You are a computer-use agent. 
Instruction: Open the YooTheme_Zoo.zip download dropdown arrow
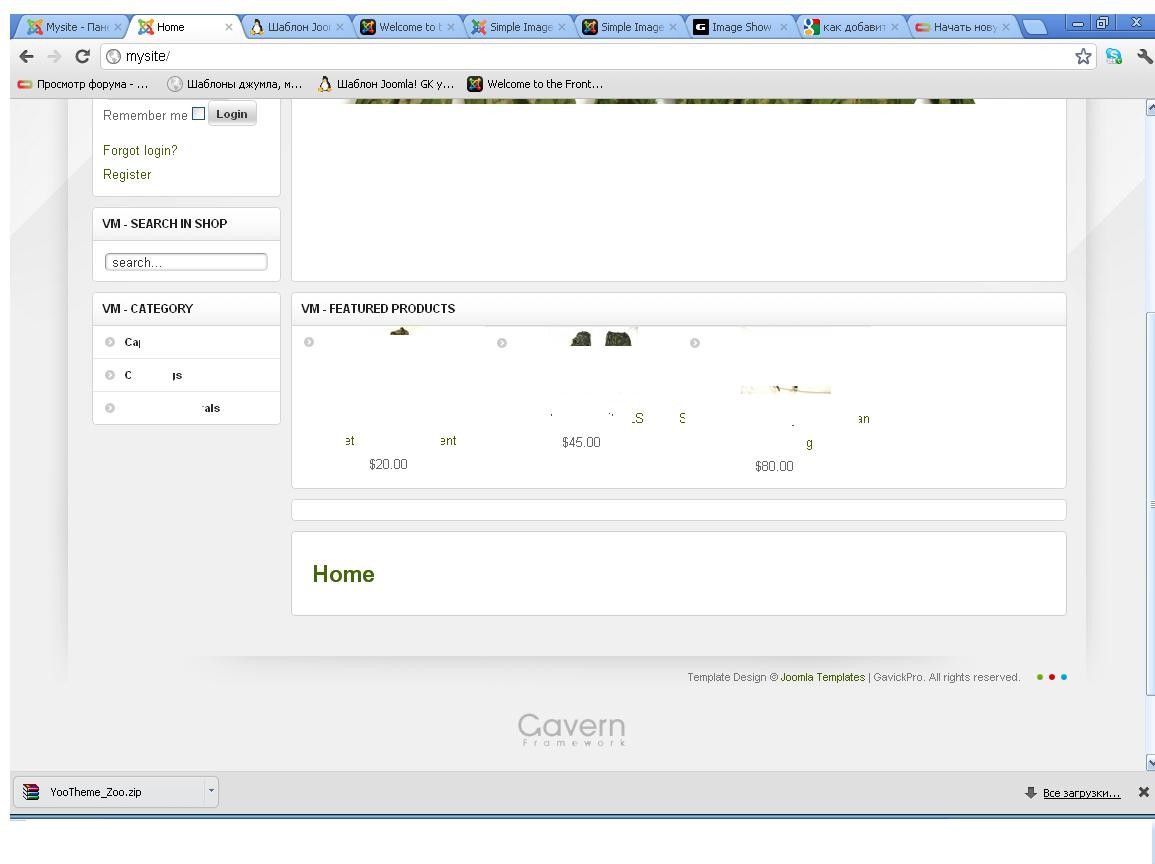click(211, 792)
